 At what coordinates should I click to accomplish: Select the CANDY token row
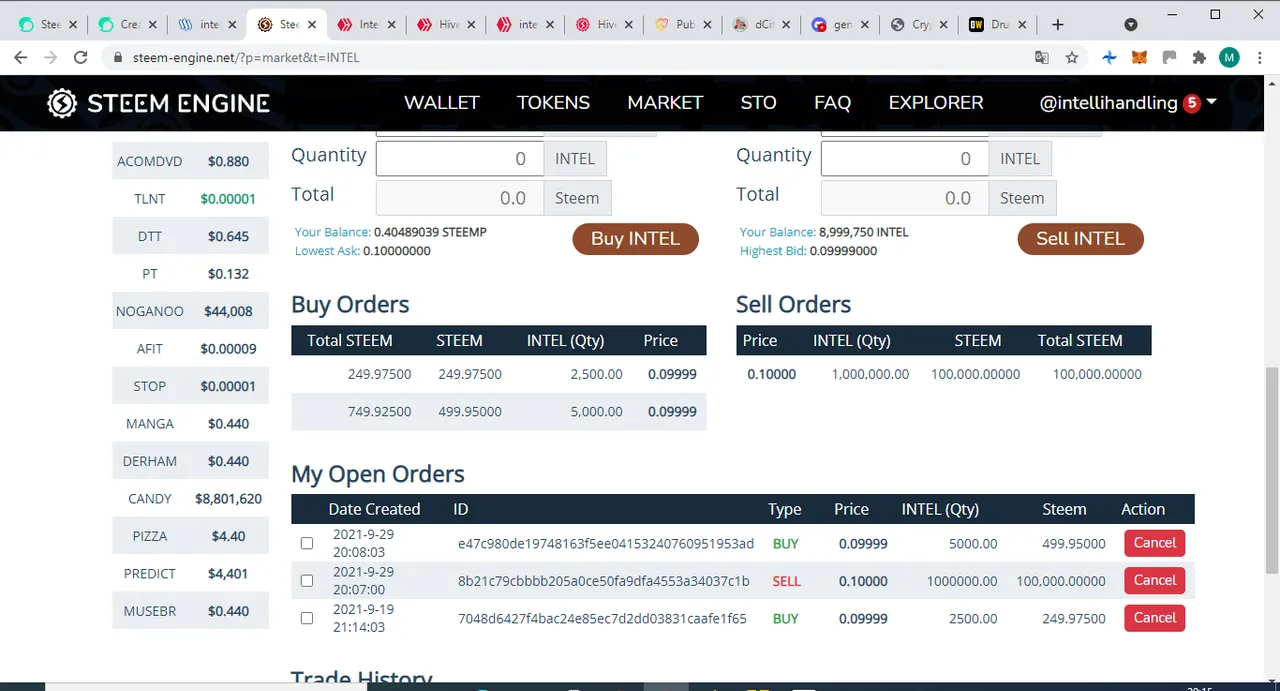(190, 498)
